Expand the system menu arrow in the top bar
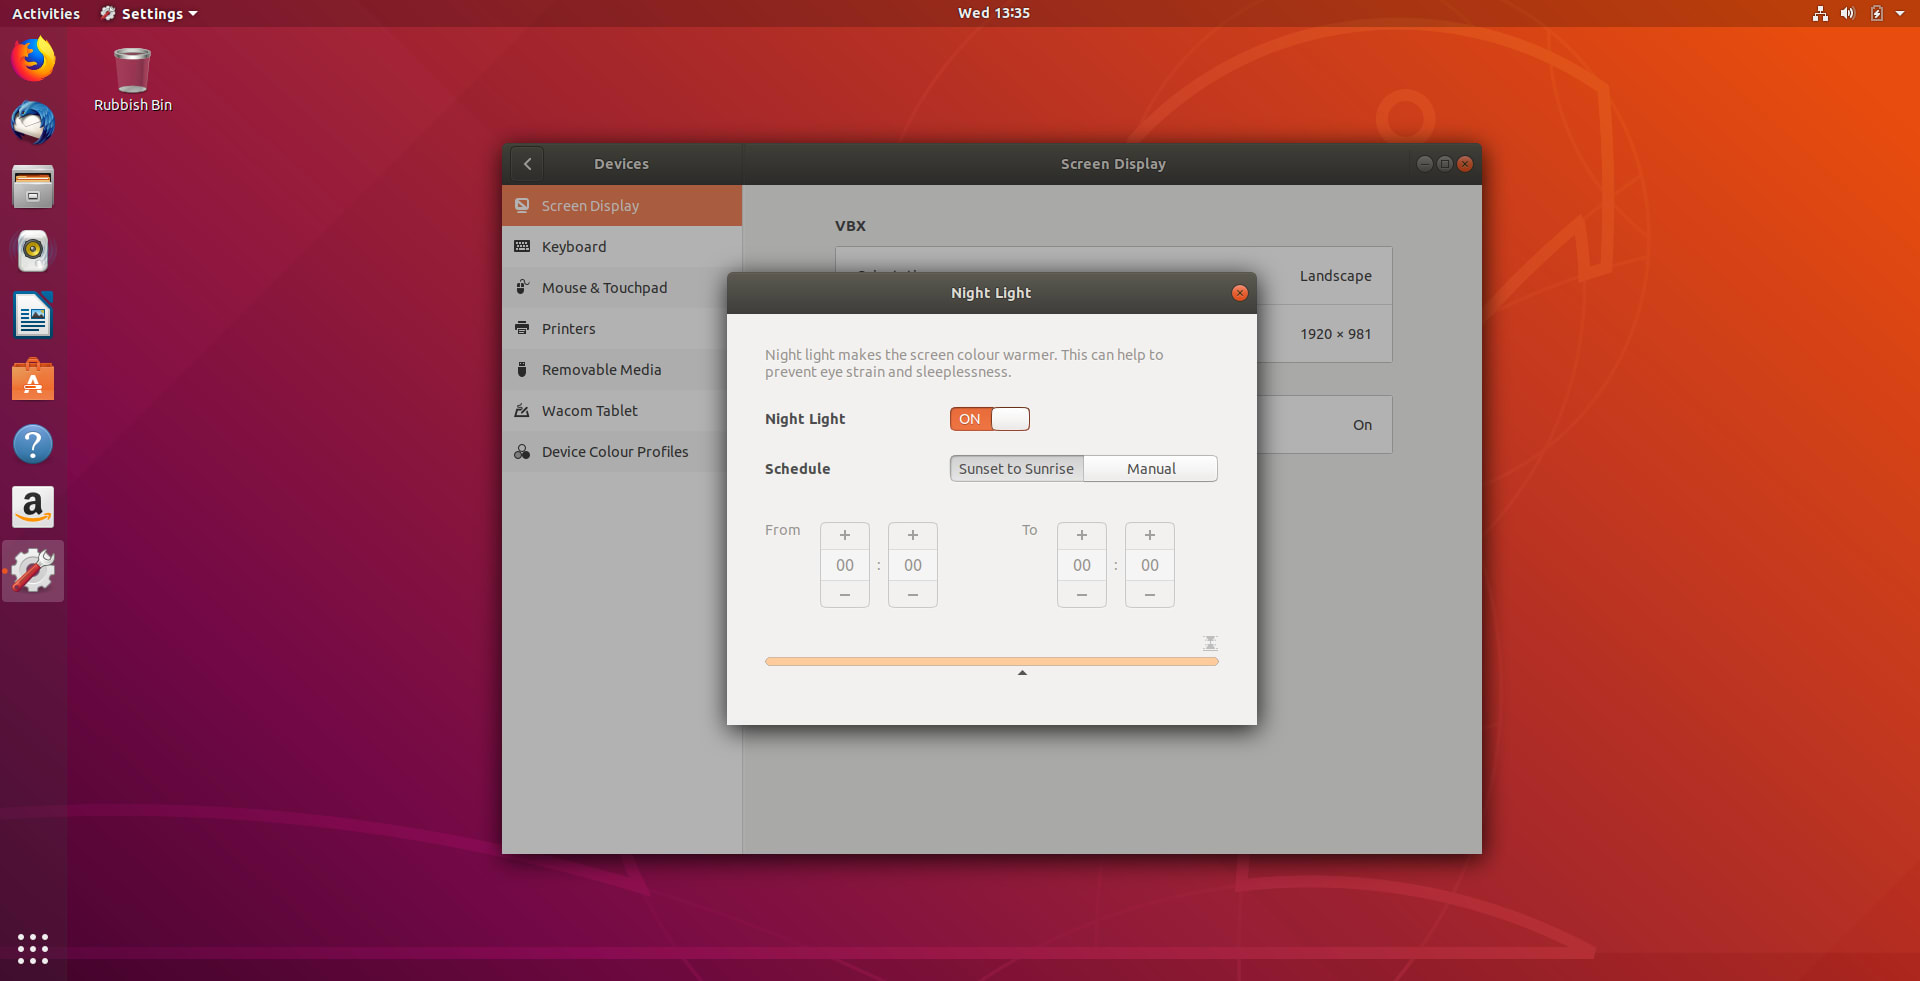 pos(1900,13)
